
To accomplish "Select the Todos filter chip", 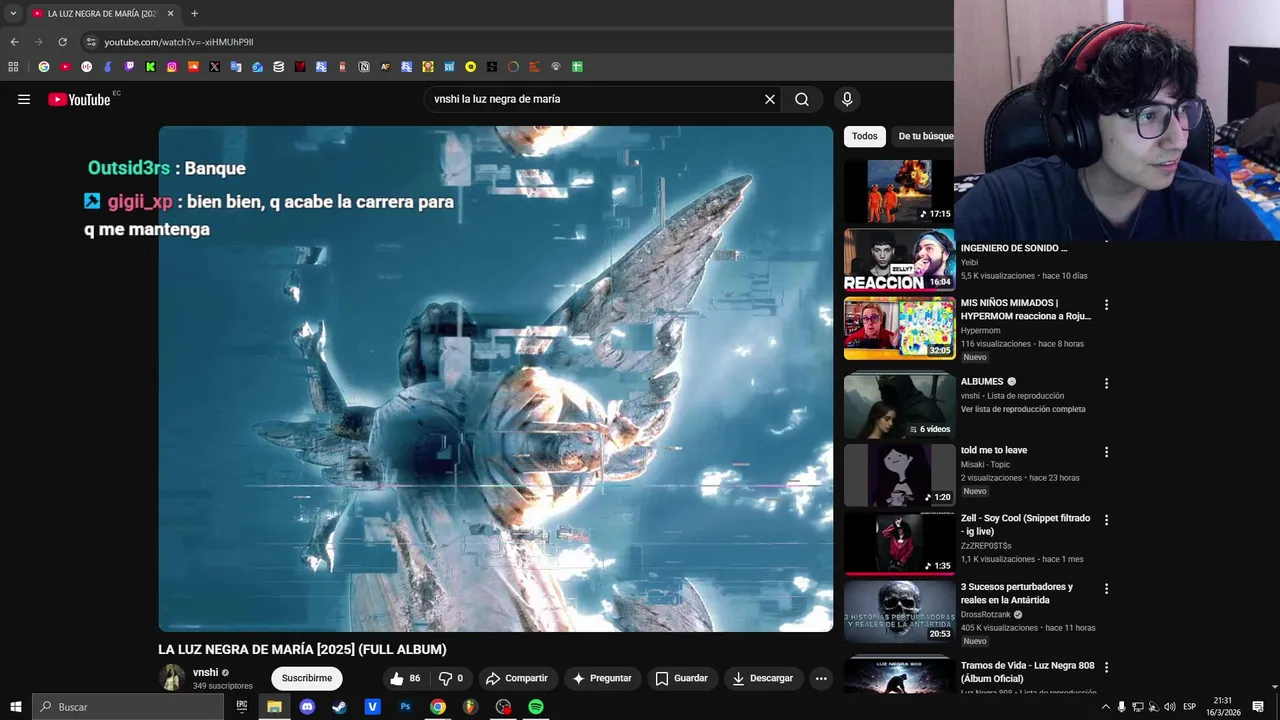I will pos(865,136).
